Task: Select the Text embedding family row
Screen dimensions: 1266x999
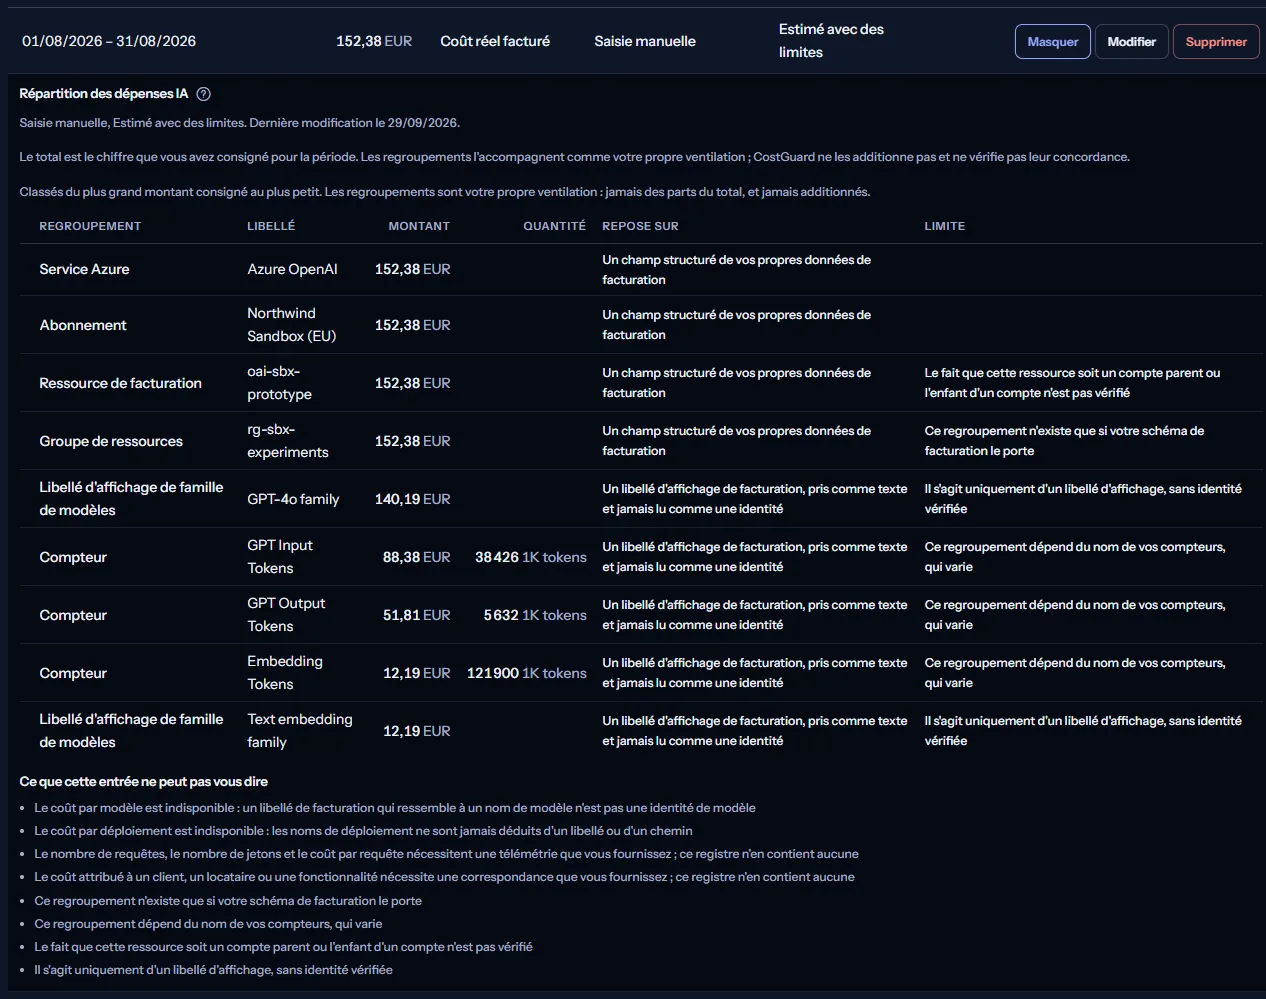Action: (x=641, y=731)
